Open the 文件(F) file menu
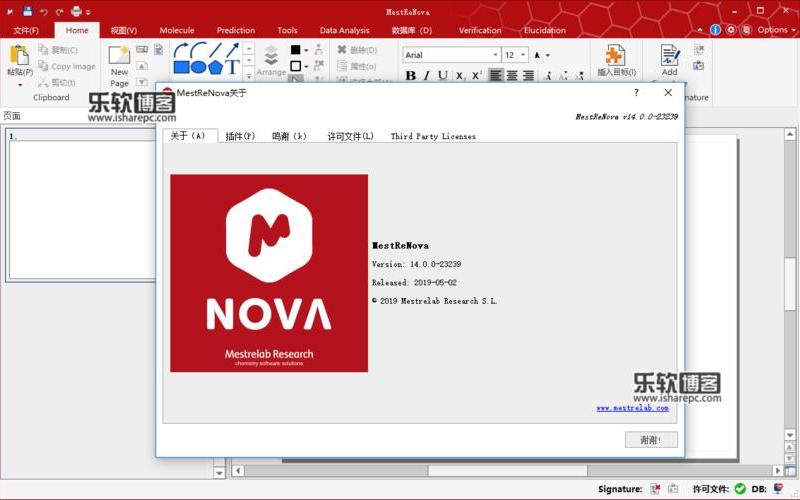 click(26, 30)
